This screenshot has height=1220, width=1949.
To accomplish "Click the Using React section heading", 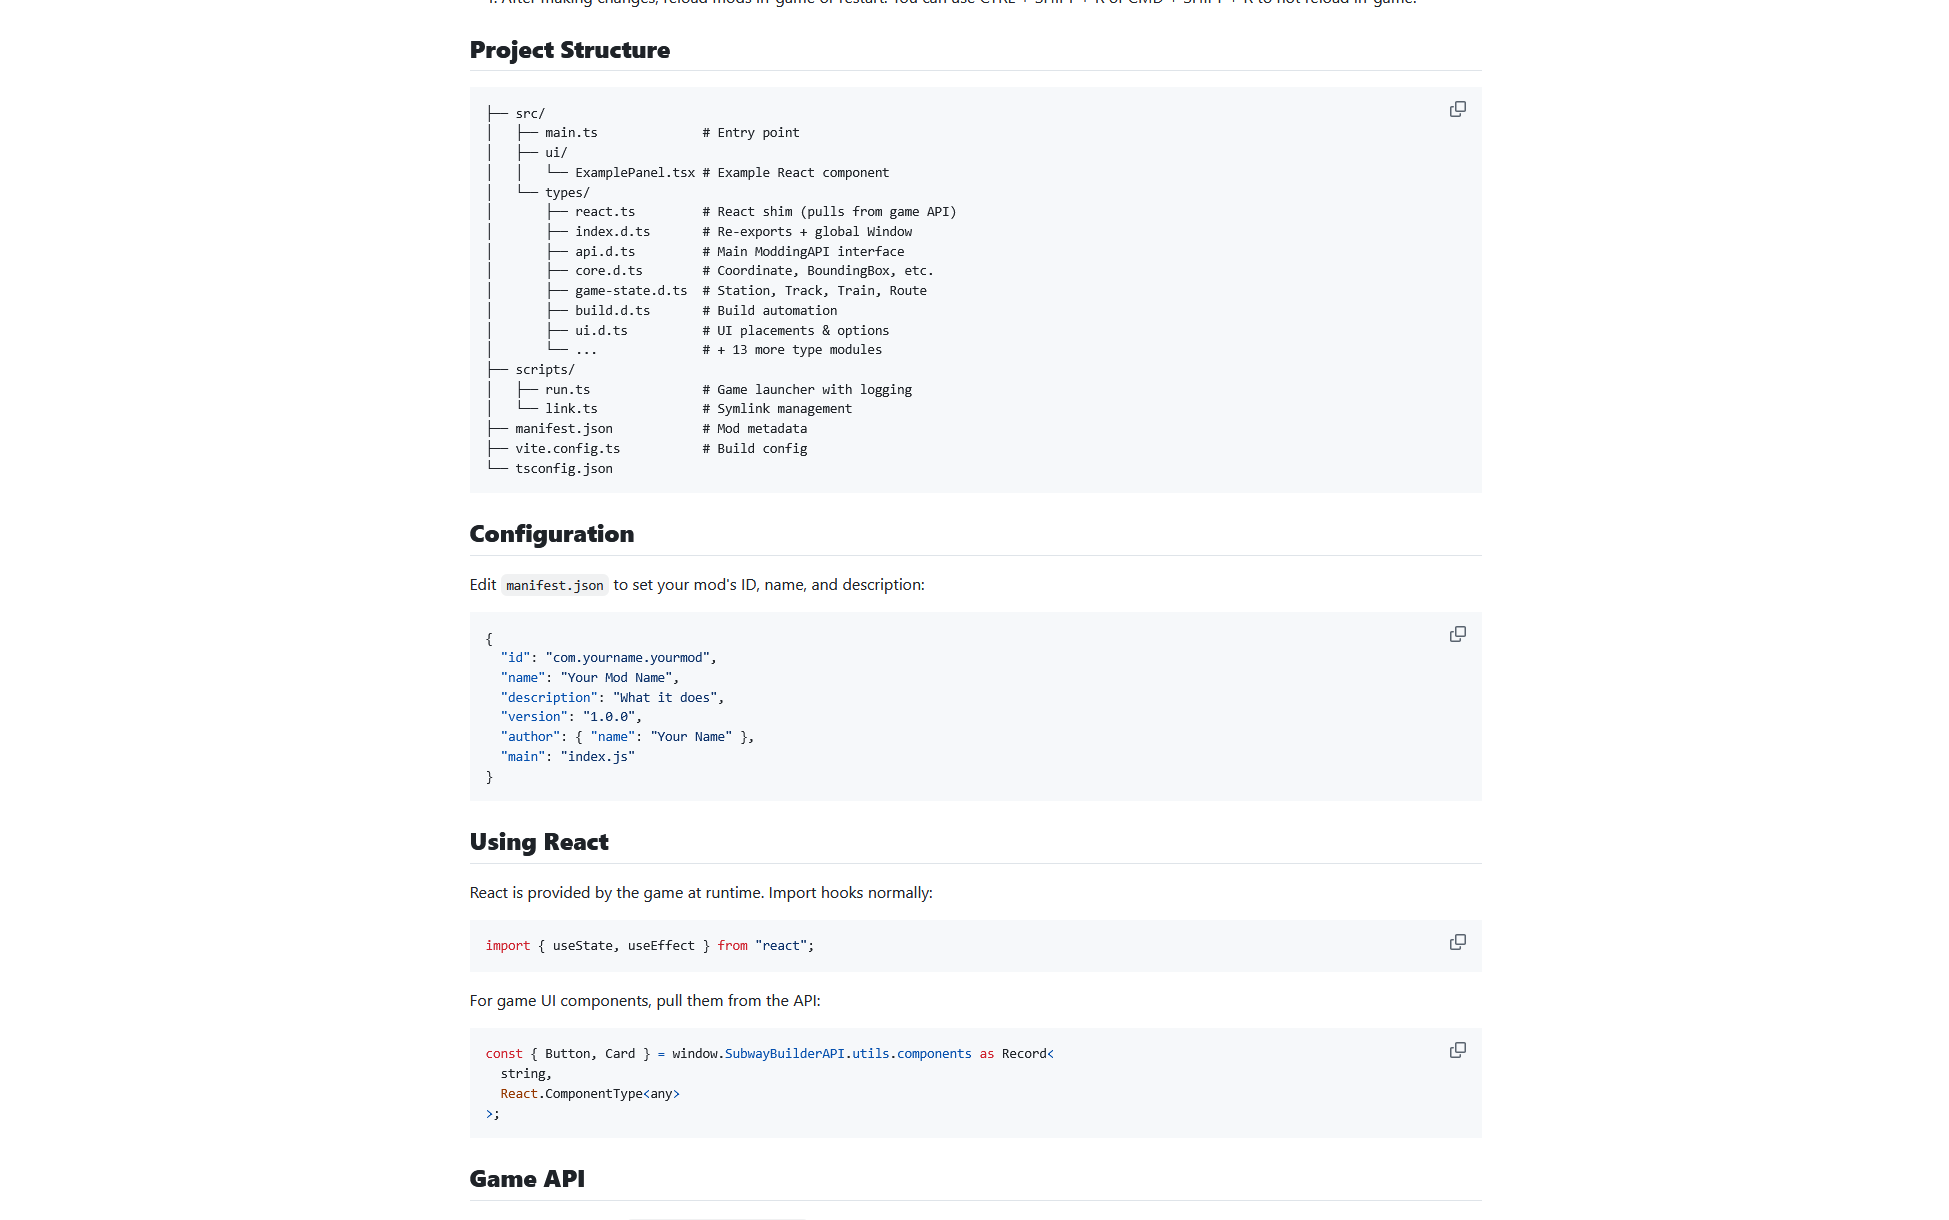I will (x=538, y=842).
